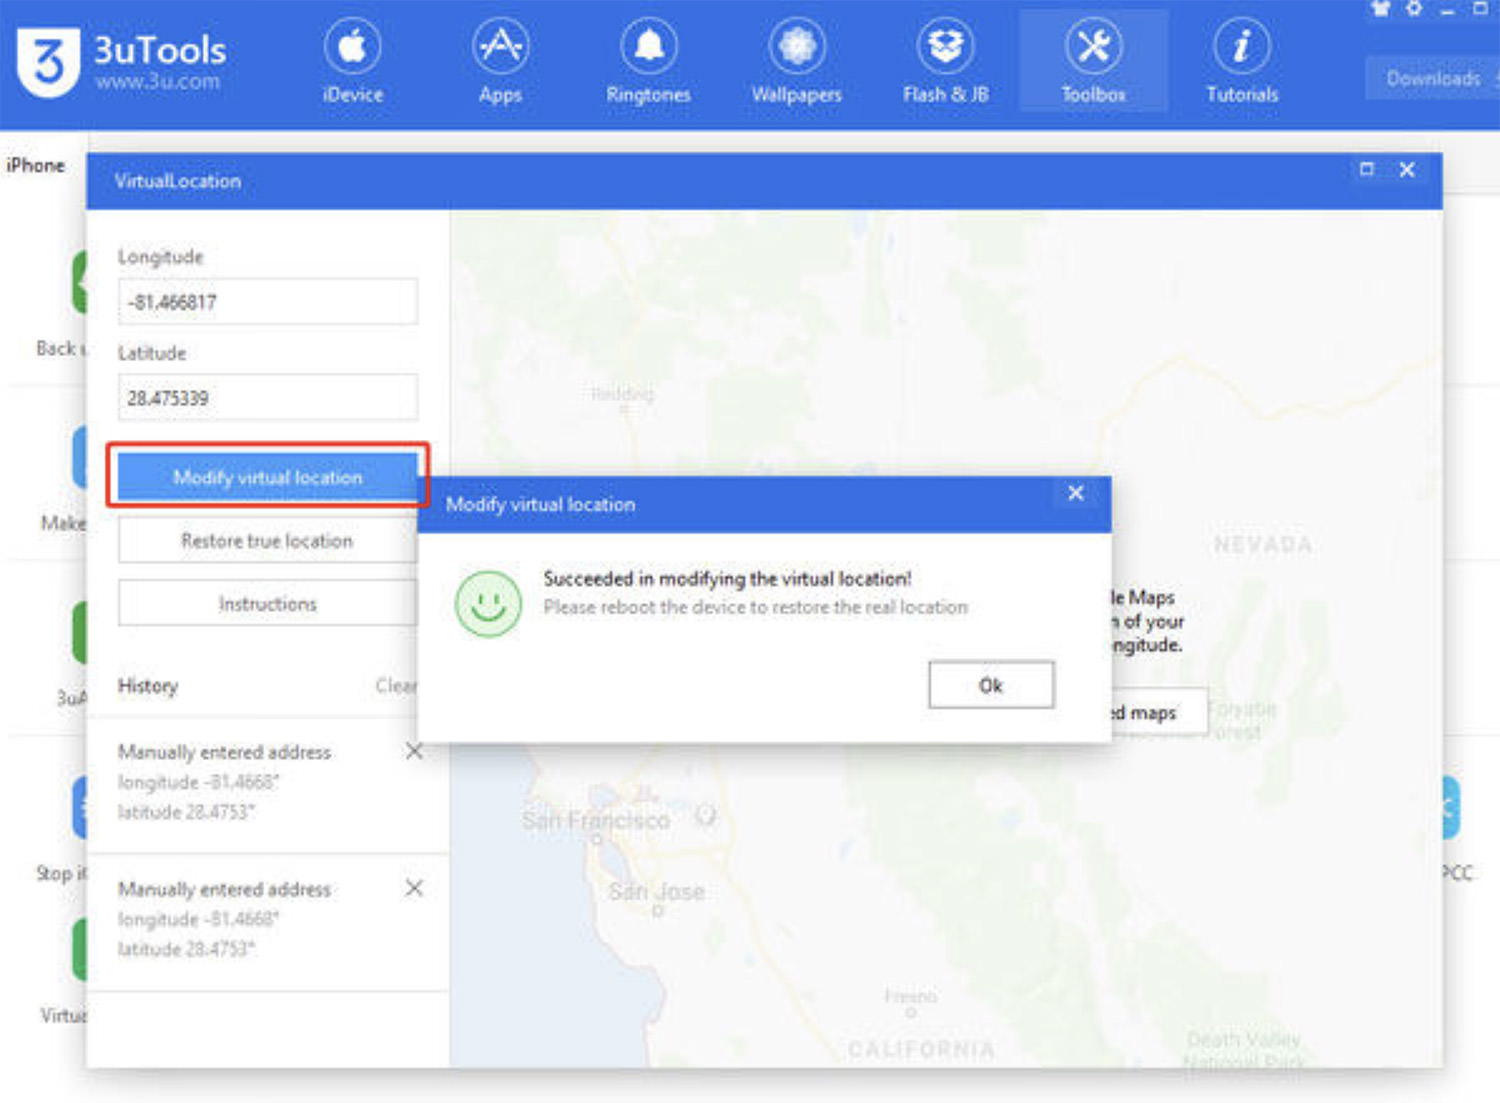
Task: Clear the location History
Action: [396, 685]
